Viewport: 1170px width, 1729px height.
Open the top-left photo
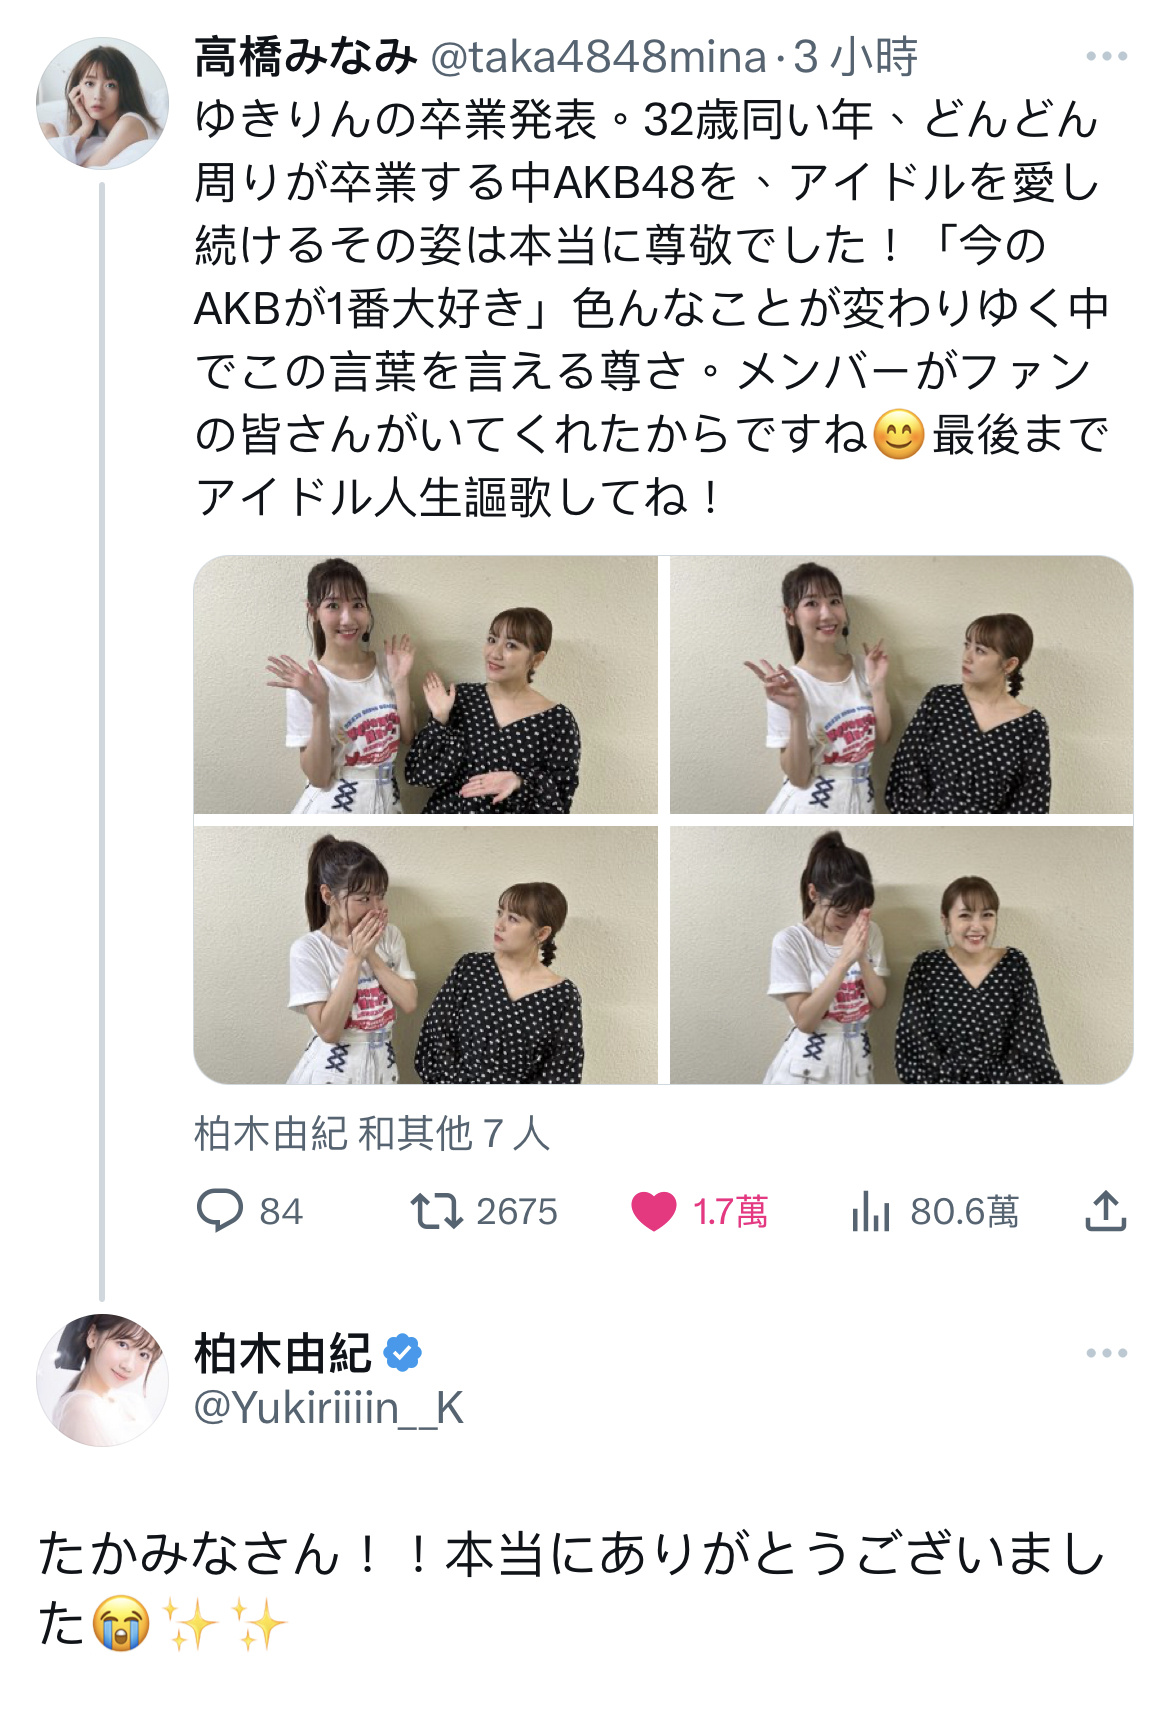click(x=426, y=685)
